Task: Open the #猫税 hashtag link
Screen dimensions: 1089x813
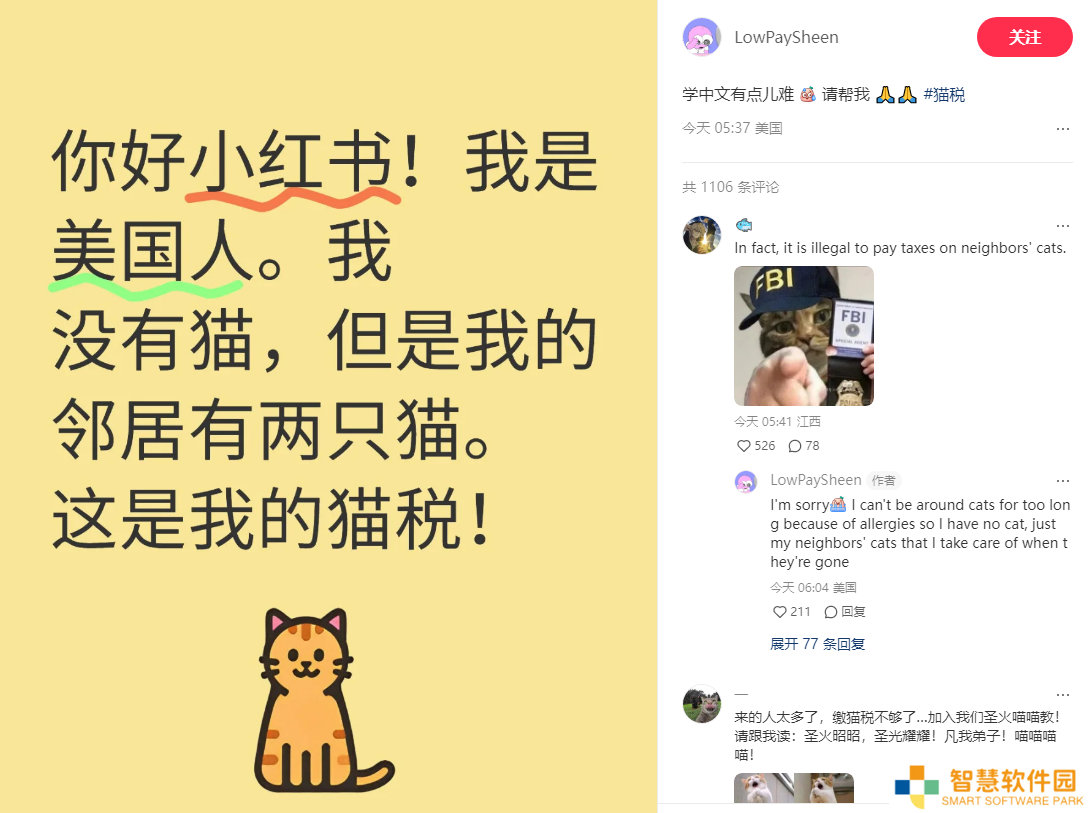Action: tap(944, 94)
